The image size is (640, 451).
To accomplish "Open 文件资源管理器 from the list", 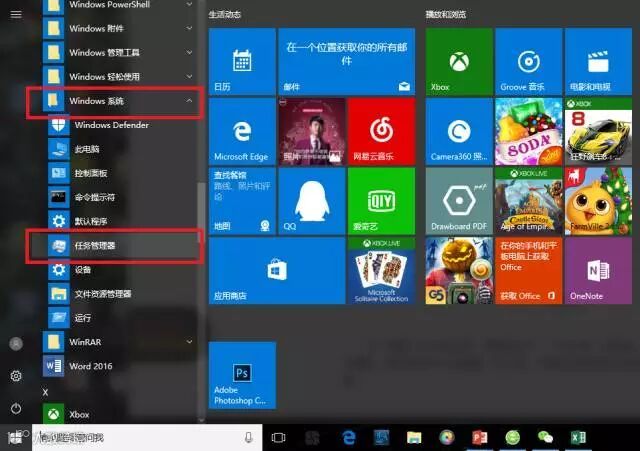I will pos(122,293).
